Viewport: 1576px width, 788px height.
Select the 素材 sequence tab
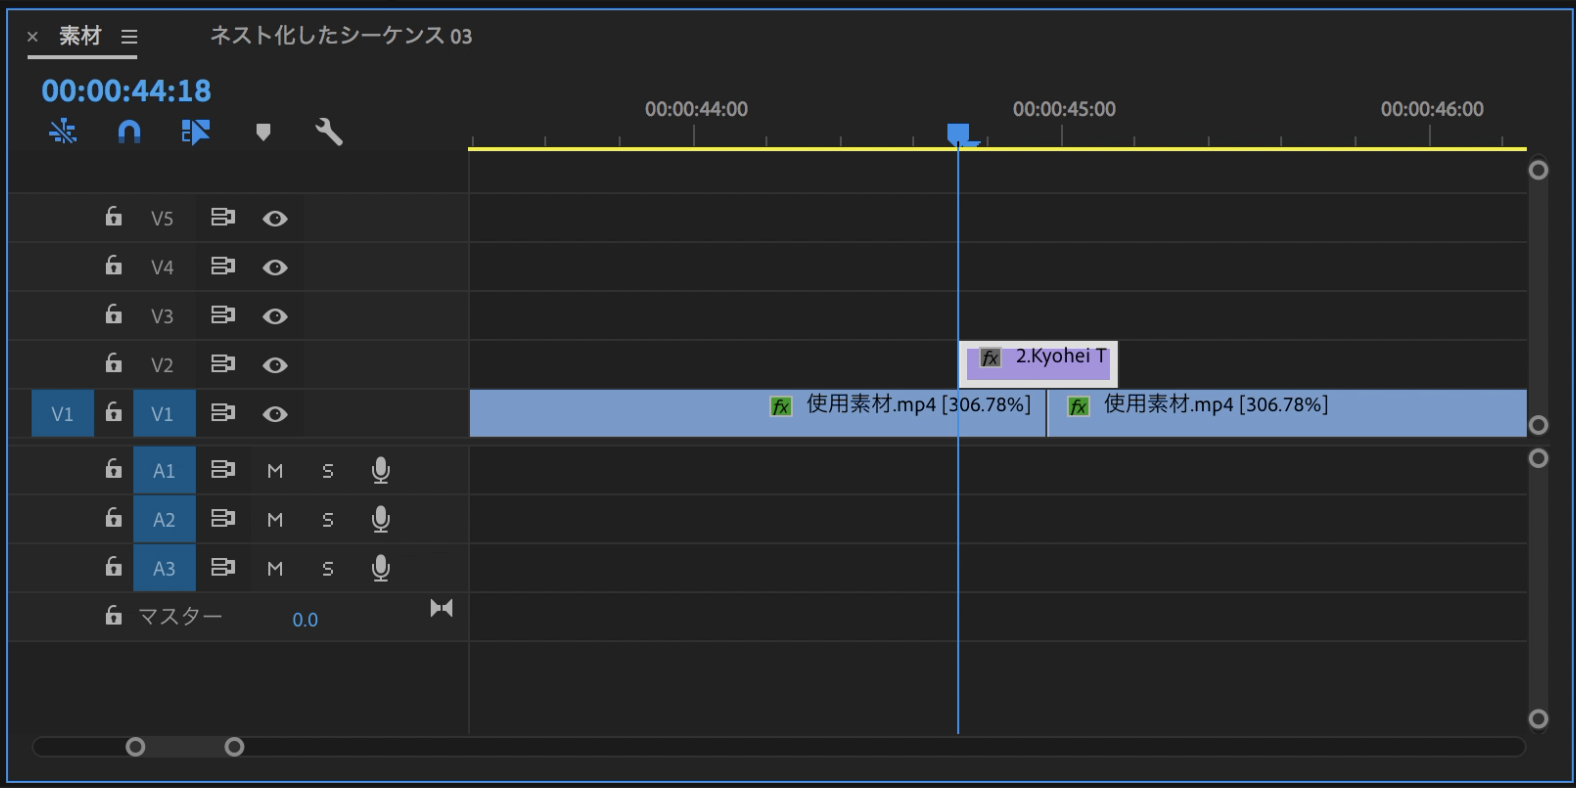pyautogui.click(x=80, y=37)
